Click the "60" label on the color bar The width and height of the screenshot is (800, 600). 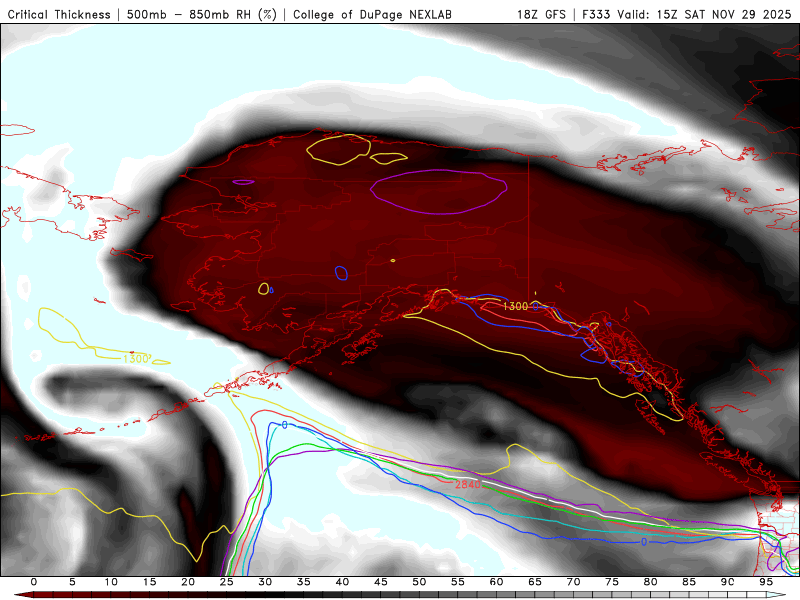pyautogui.click(x=496, y=582)
